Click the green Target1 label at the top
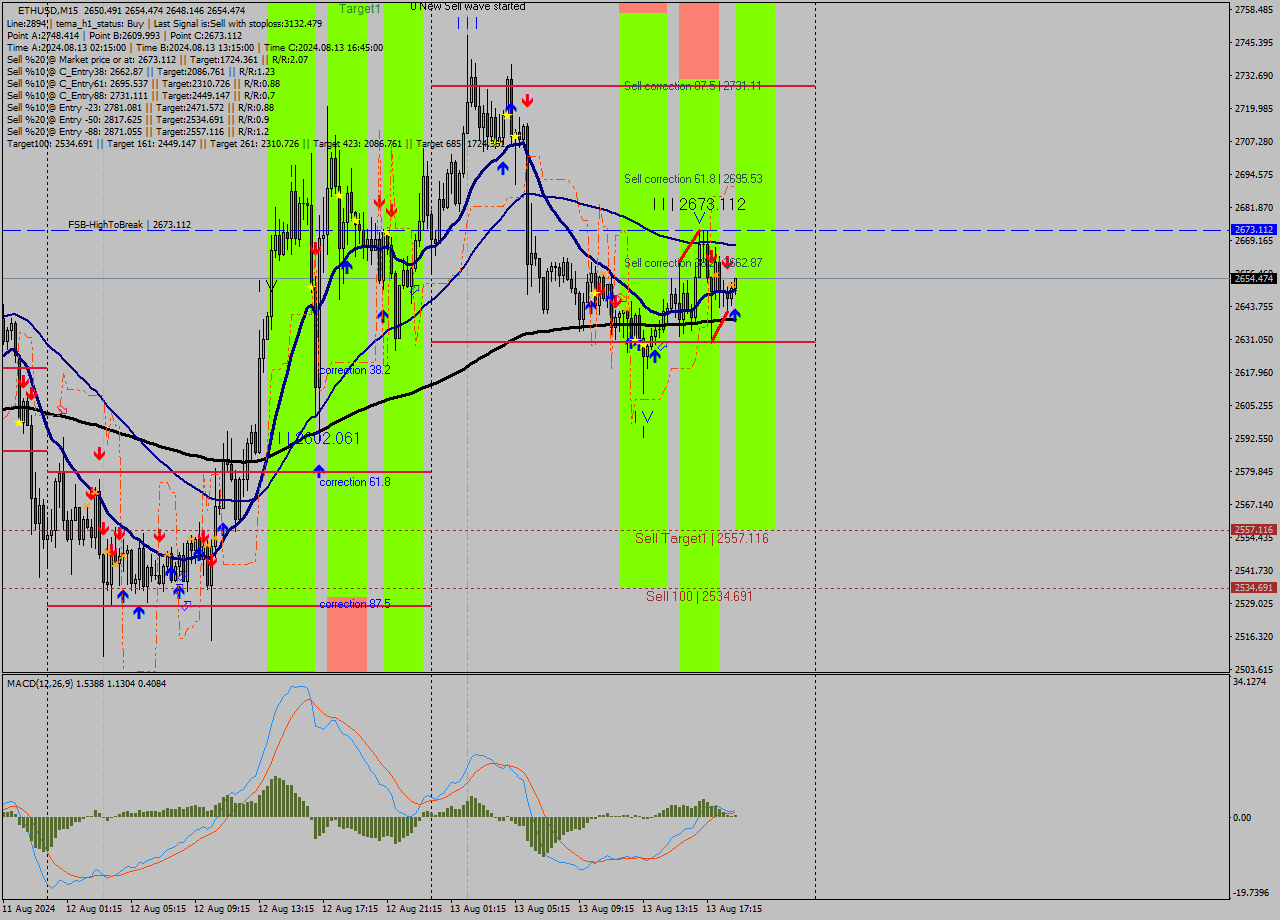The width and height of the screenshot is (1280, 920). click(x=361, y=8)
